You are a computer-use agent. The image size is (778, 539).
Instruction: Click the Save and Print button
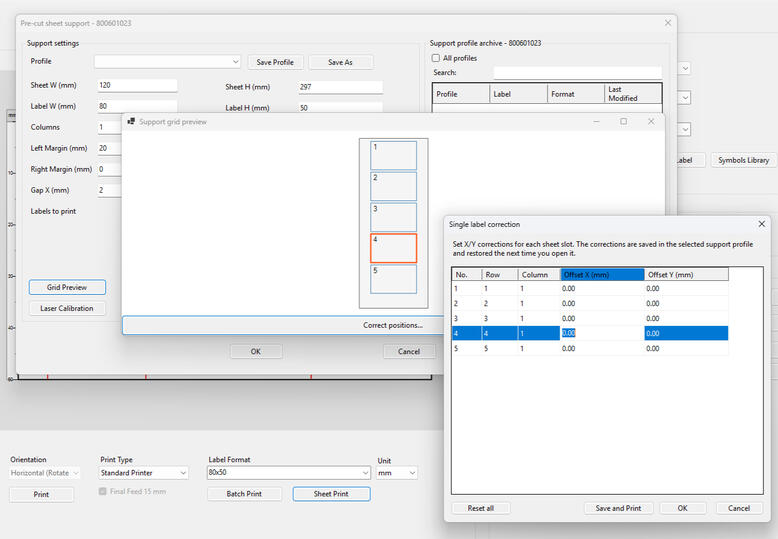coord(618,508)
